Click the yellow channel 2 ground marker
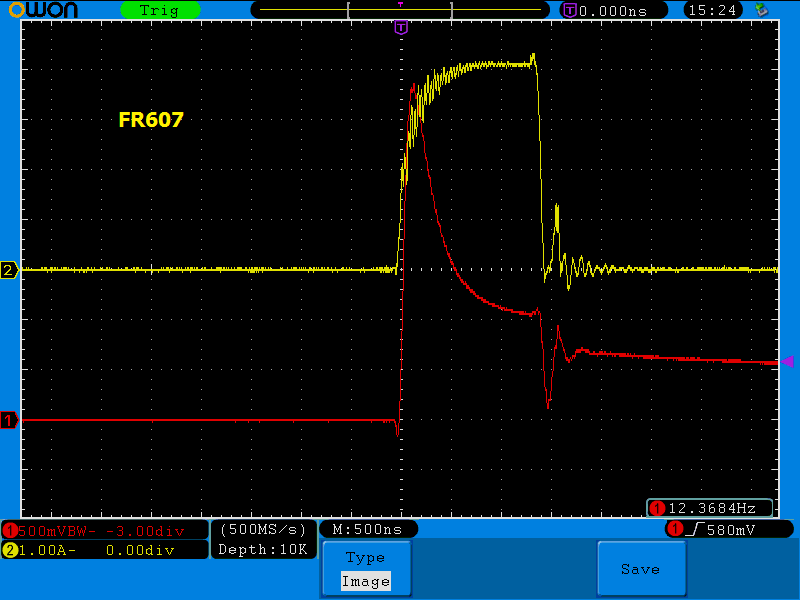This screenshot has width=800, height=600. tap(9, 270)
